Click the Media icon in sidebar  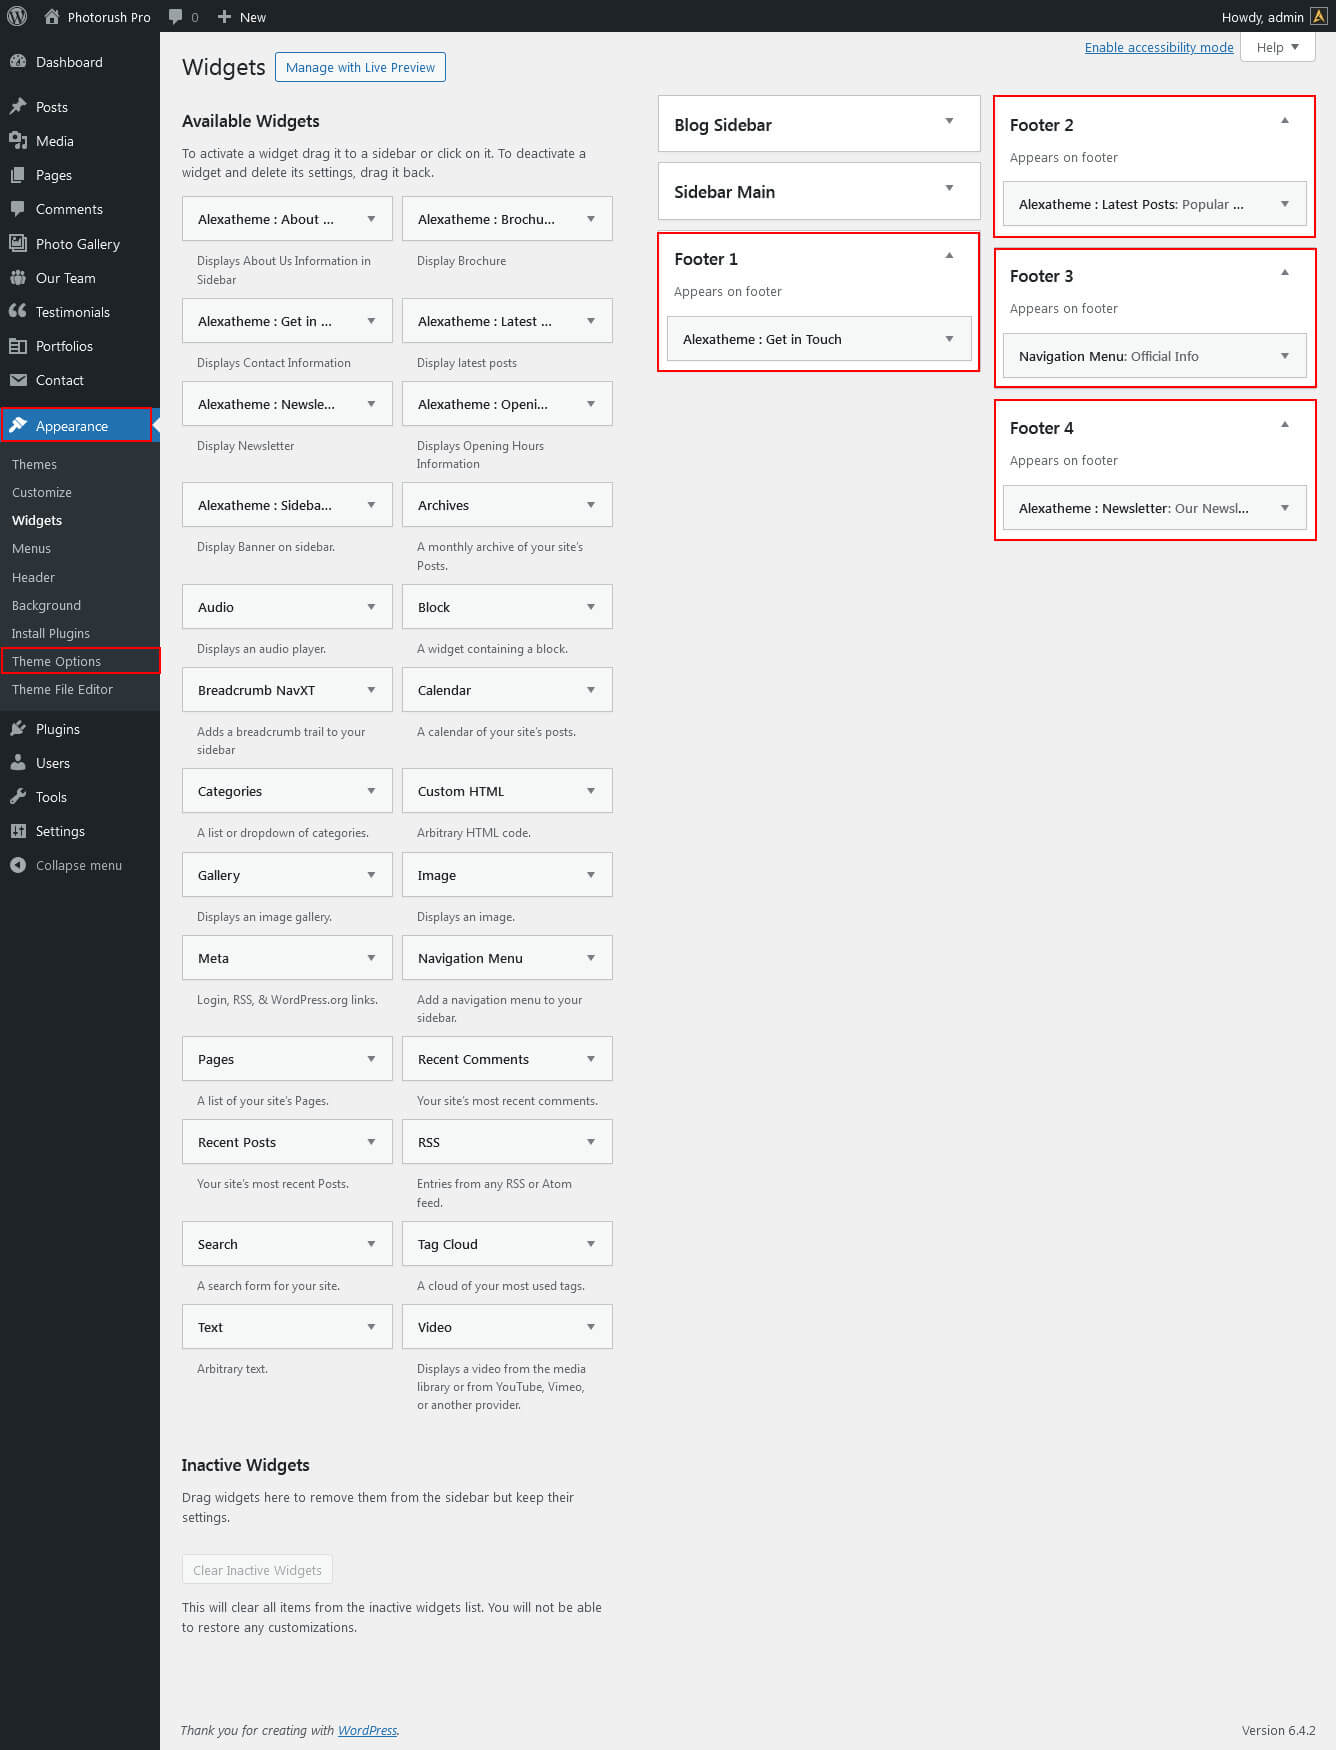click(18, 140)
